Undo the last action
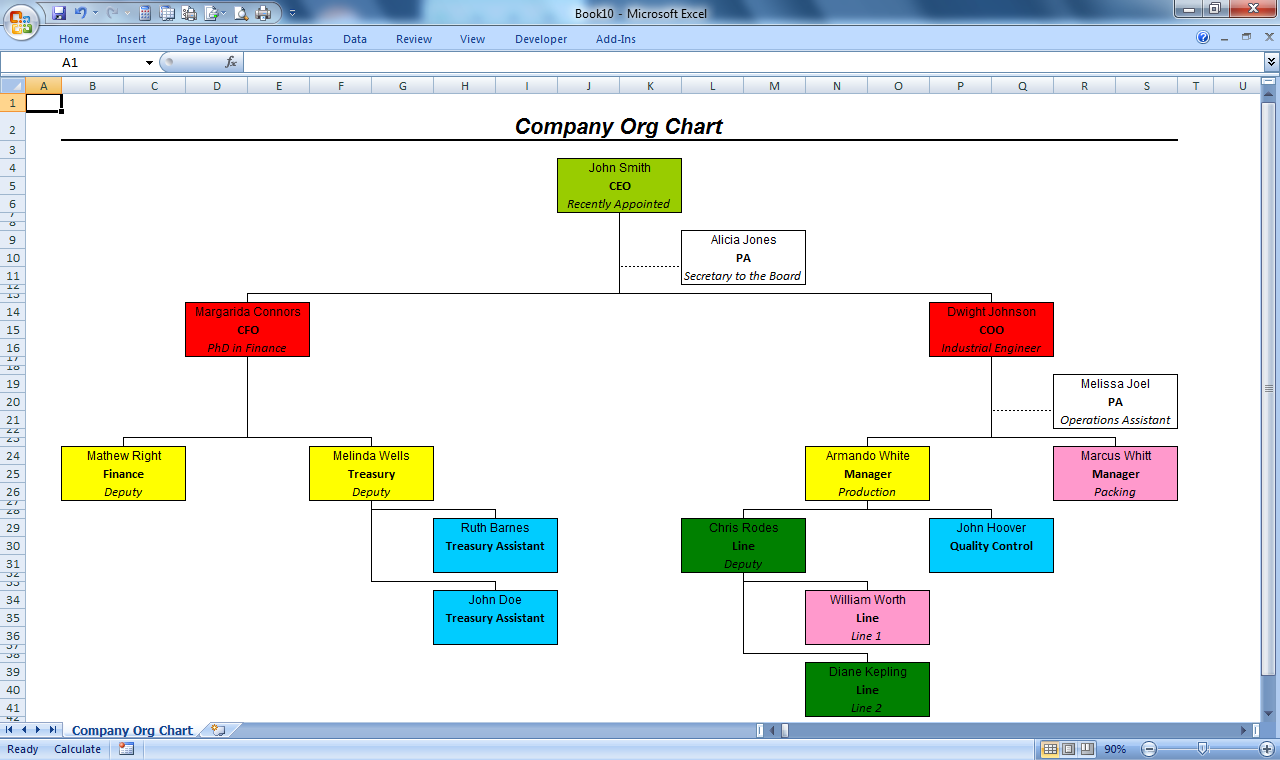Image resolution: width=1280 pixels, height=760 pixels. tap(81, 13)
